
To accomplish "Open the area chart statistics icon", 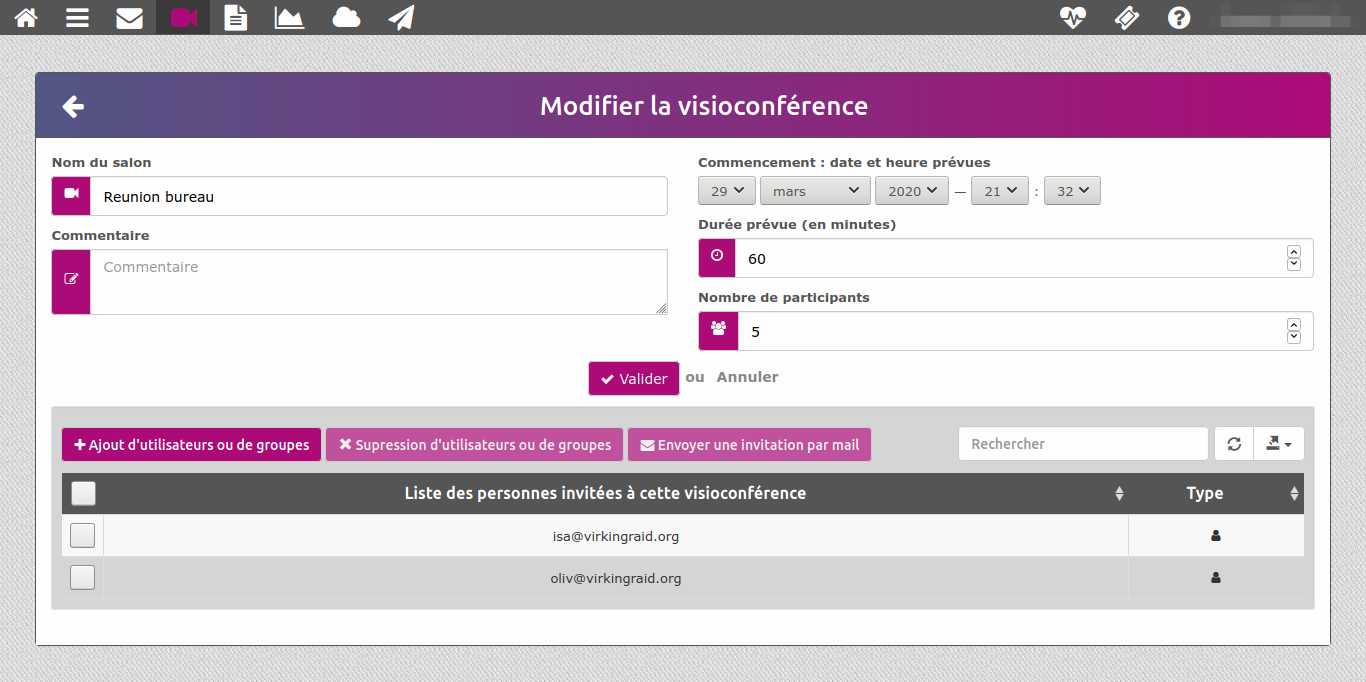I will point(289,18).
